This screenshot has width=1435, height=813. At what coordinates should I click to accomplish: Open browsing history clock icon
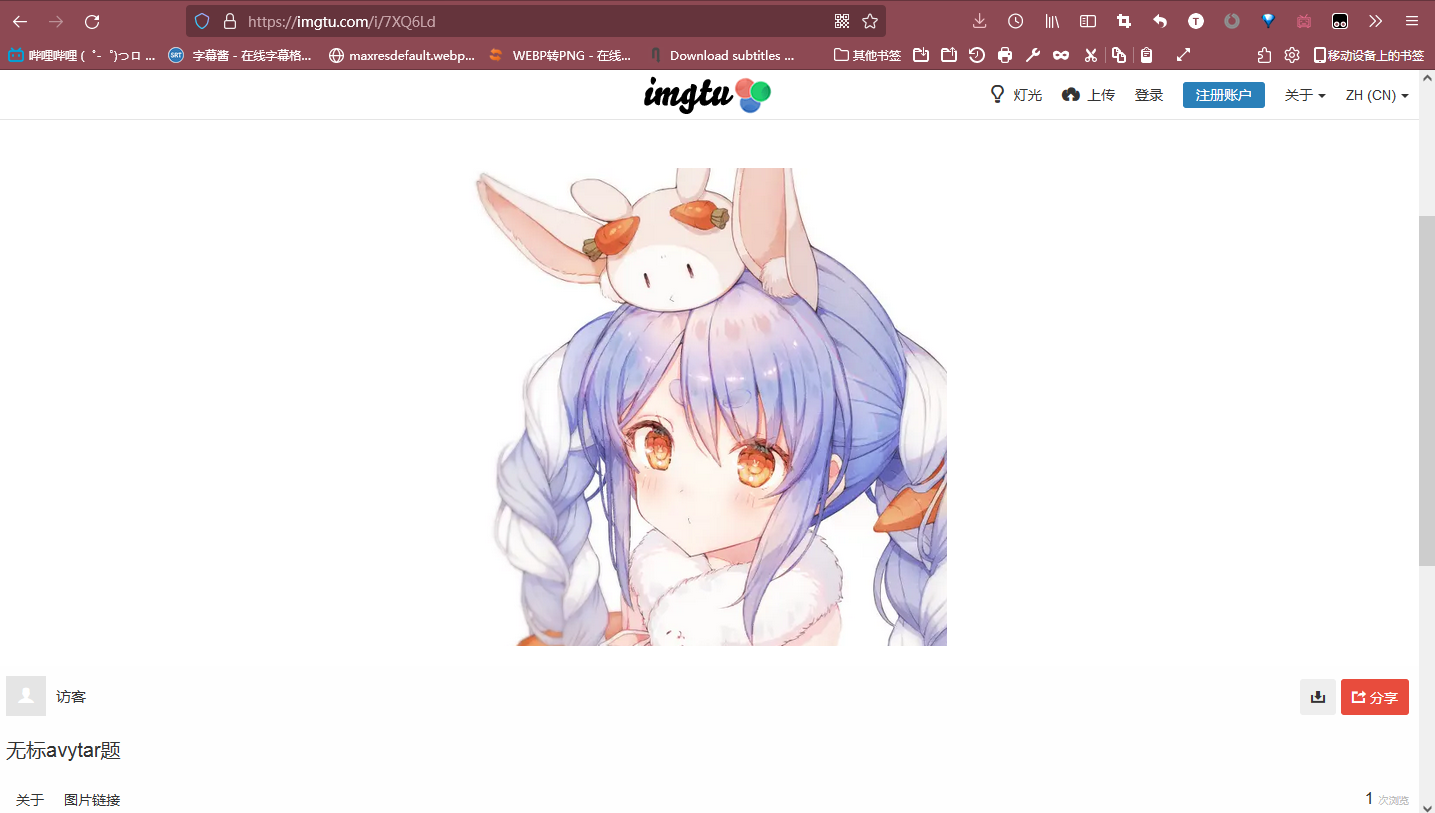[x=1016, y=21]
